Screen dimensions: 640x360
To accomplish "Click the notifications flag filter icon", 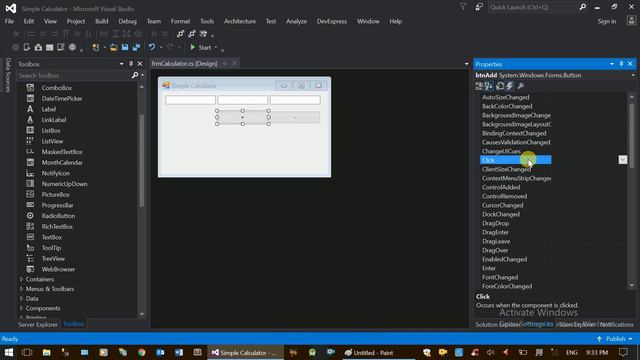I will tap(463, 7).
